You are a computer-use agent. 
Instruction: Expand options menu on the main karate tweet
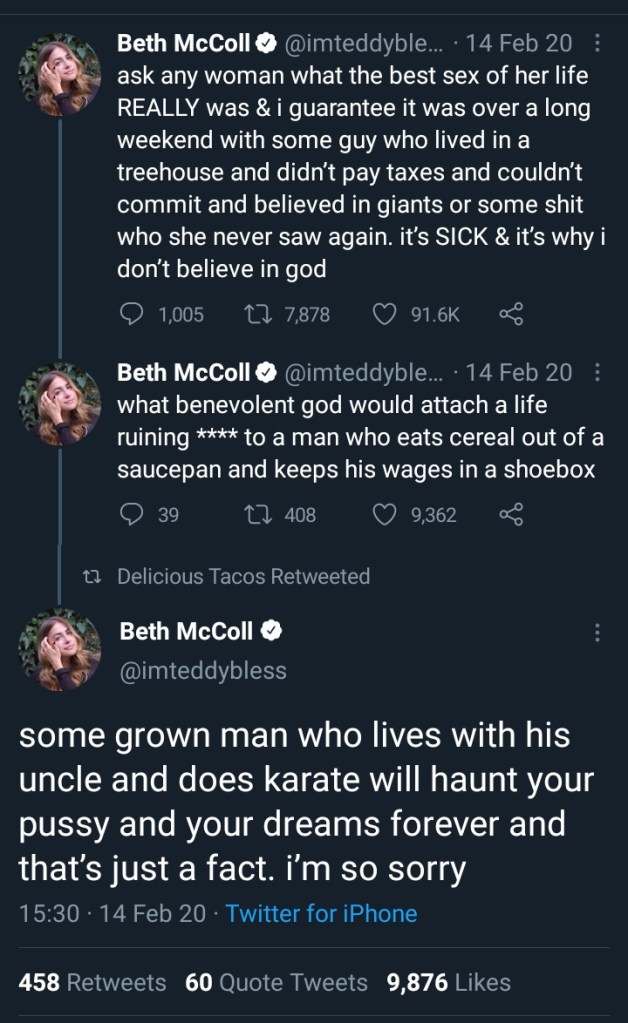597,632
